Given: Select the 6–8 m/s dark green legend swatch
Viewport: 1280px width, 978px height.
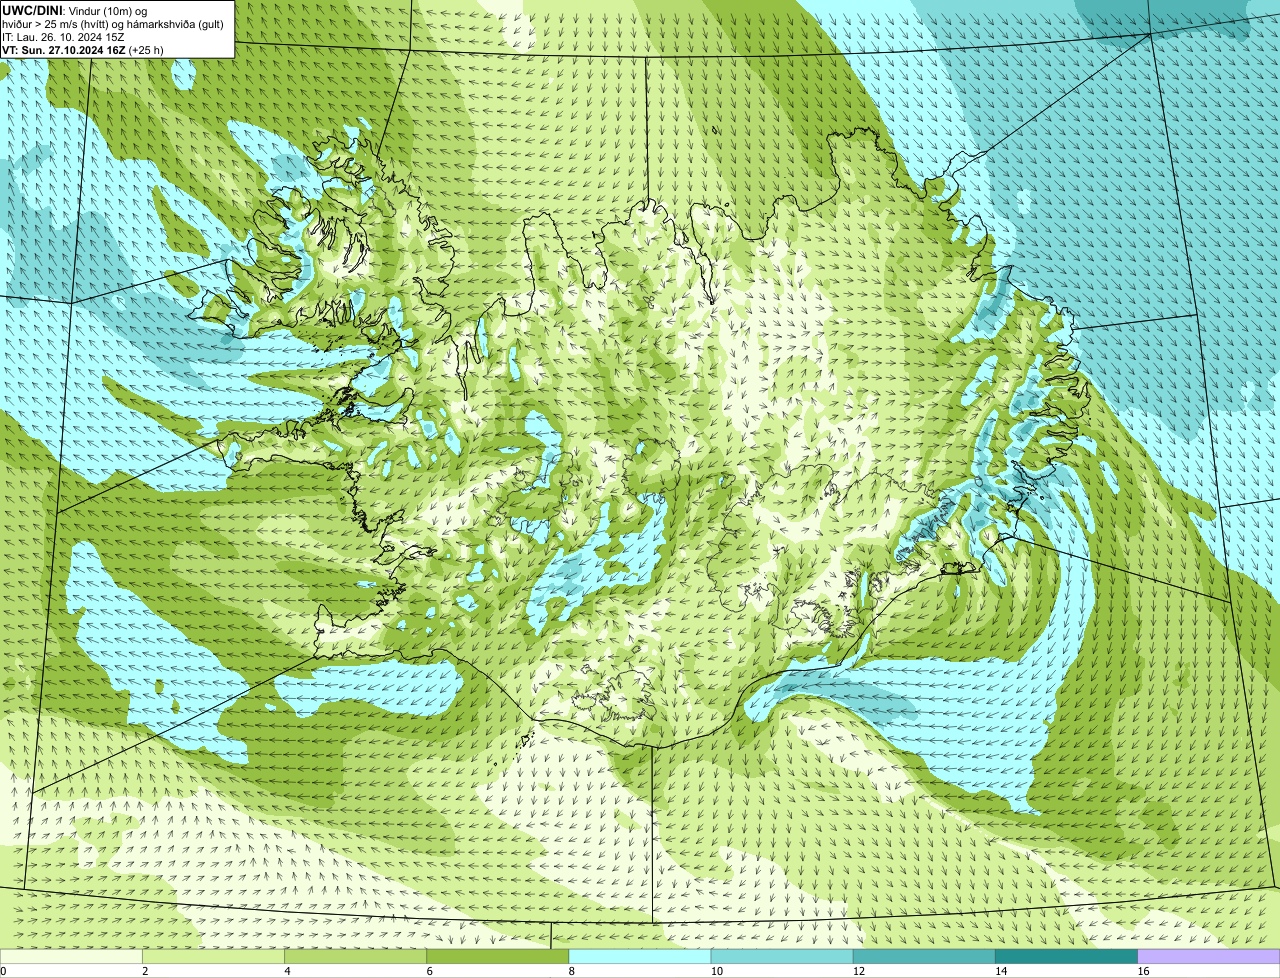Looking at the screenshot, I should [498, 956].
